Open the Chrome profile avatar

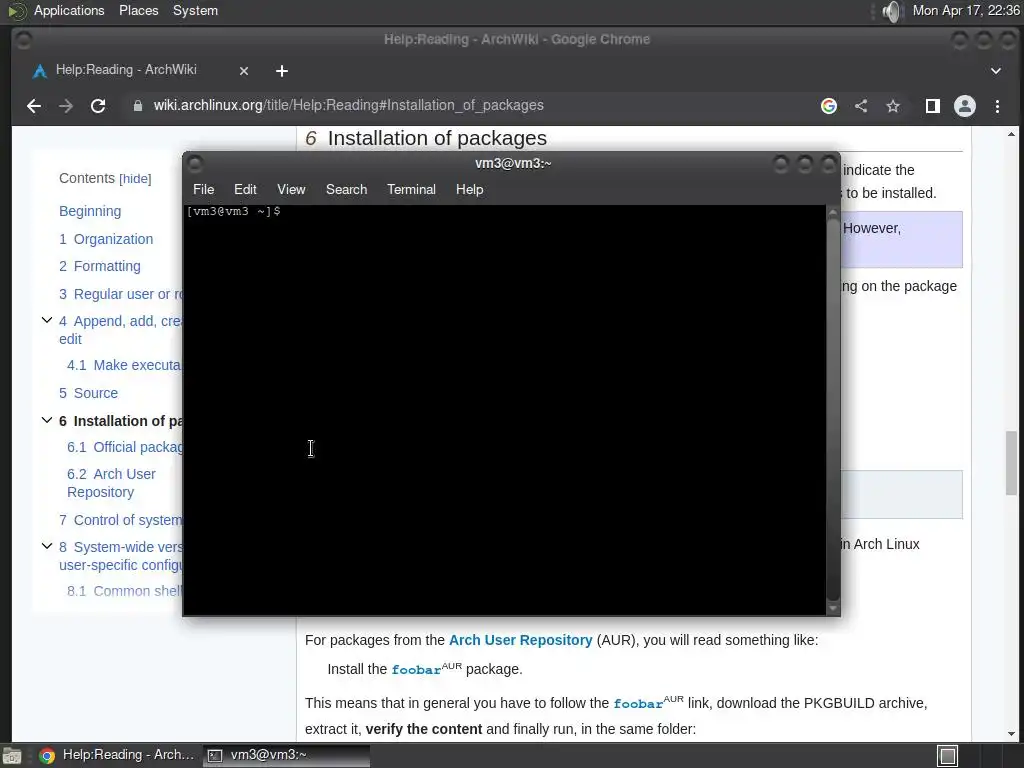tap(965, 106)
